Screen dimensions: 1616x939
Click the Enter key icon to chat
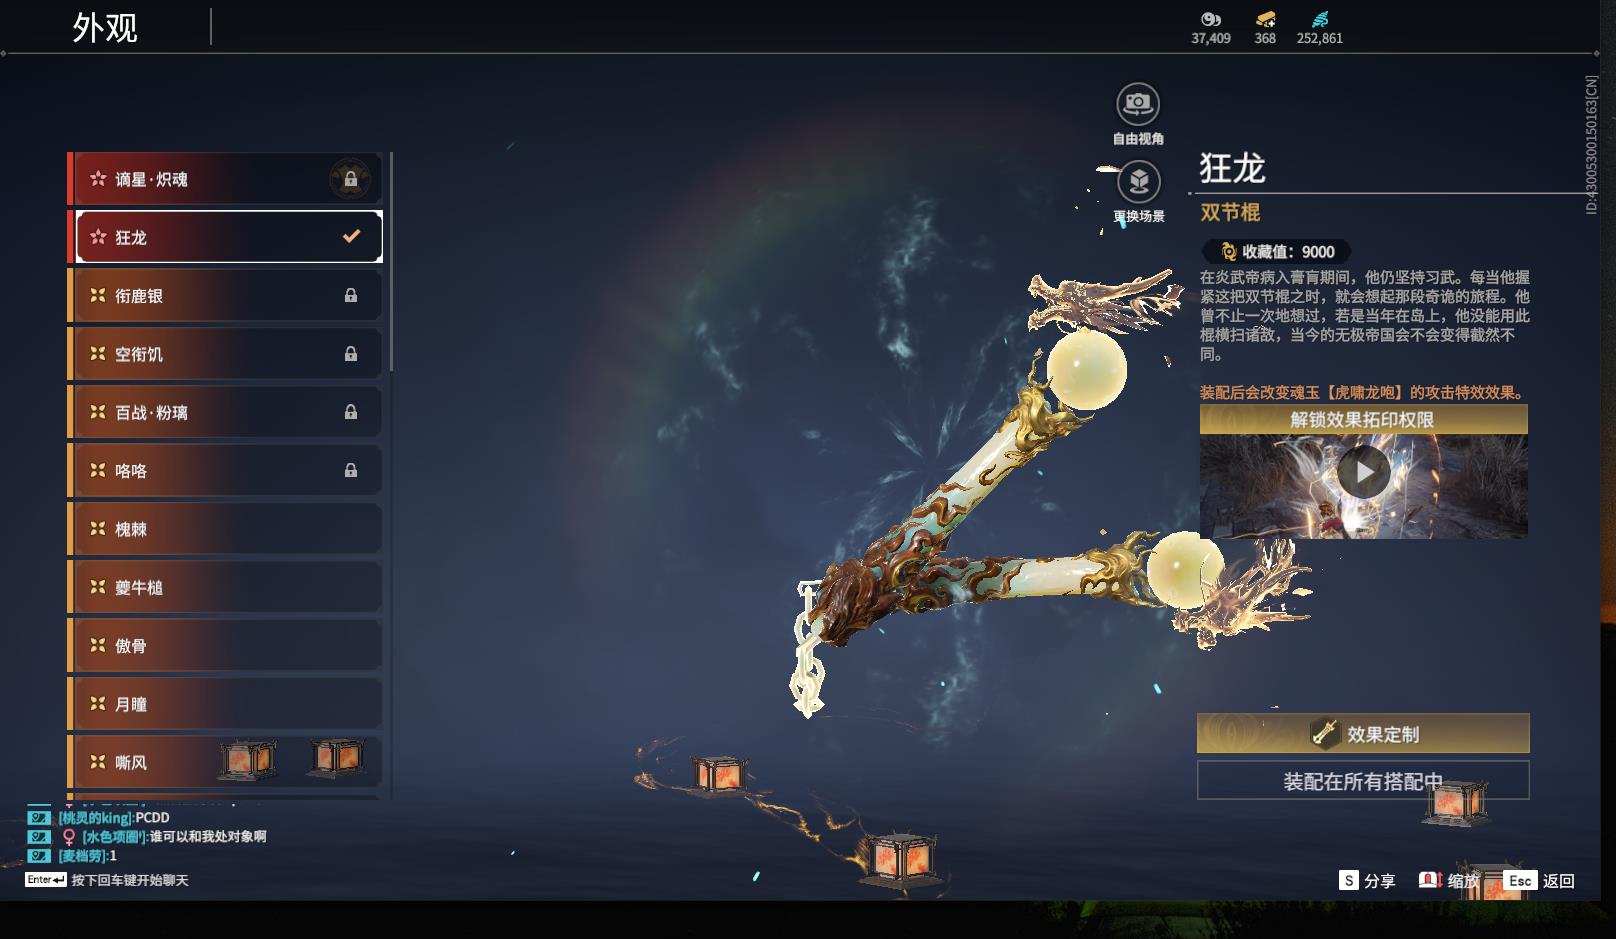click(x=46, y=880)
